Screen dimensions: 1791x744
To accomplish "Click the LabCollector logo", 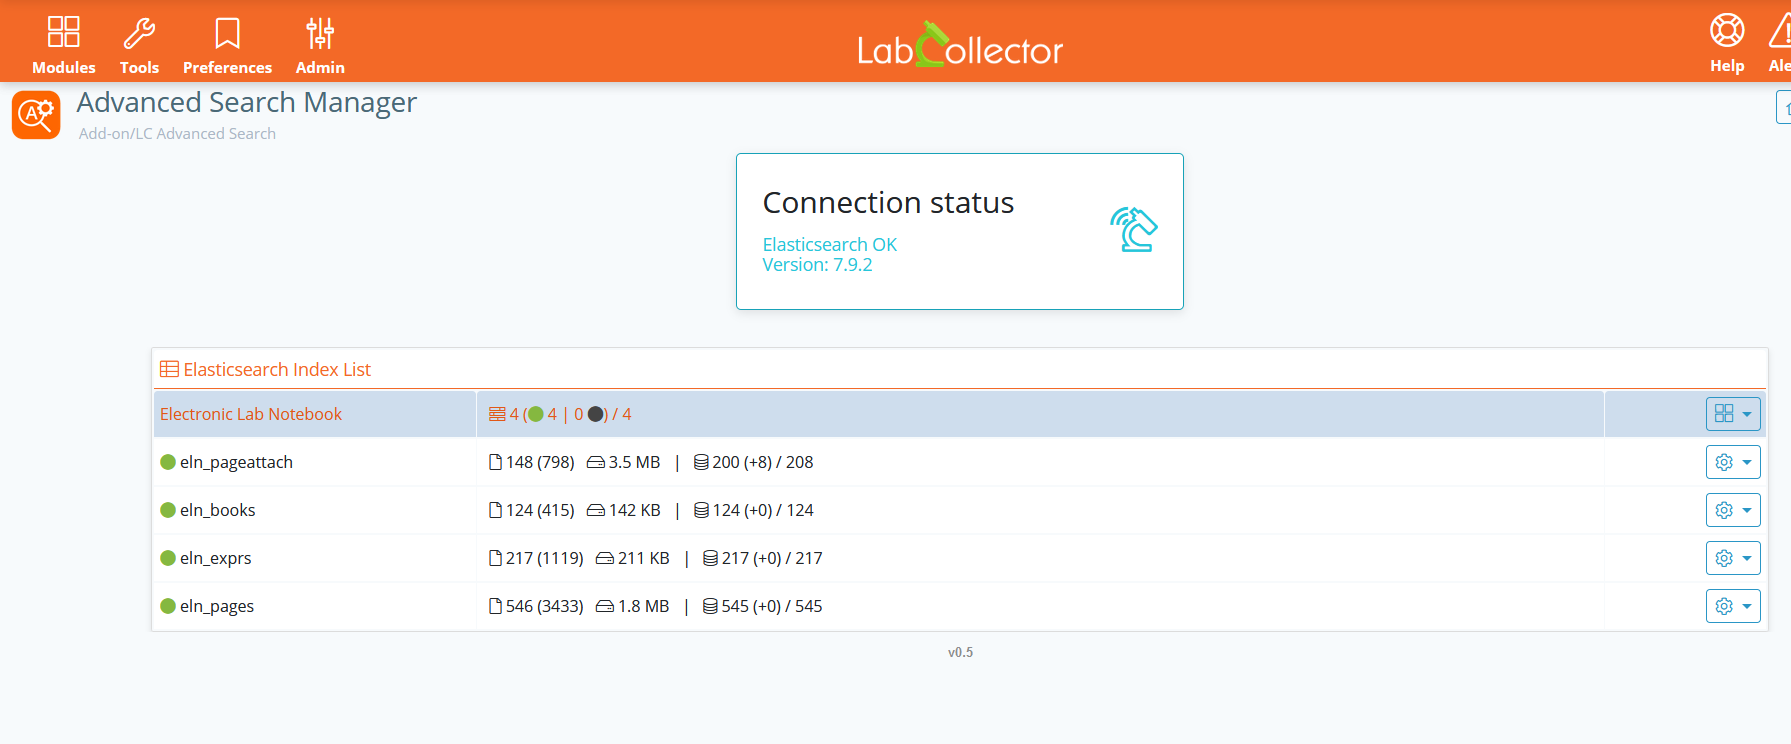I will pyautogui.click(x=960, y=46).
